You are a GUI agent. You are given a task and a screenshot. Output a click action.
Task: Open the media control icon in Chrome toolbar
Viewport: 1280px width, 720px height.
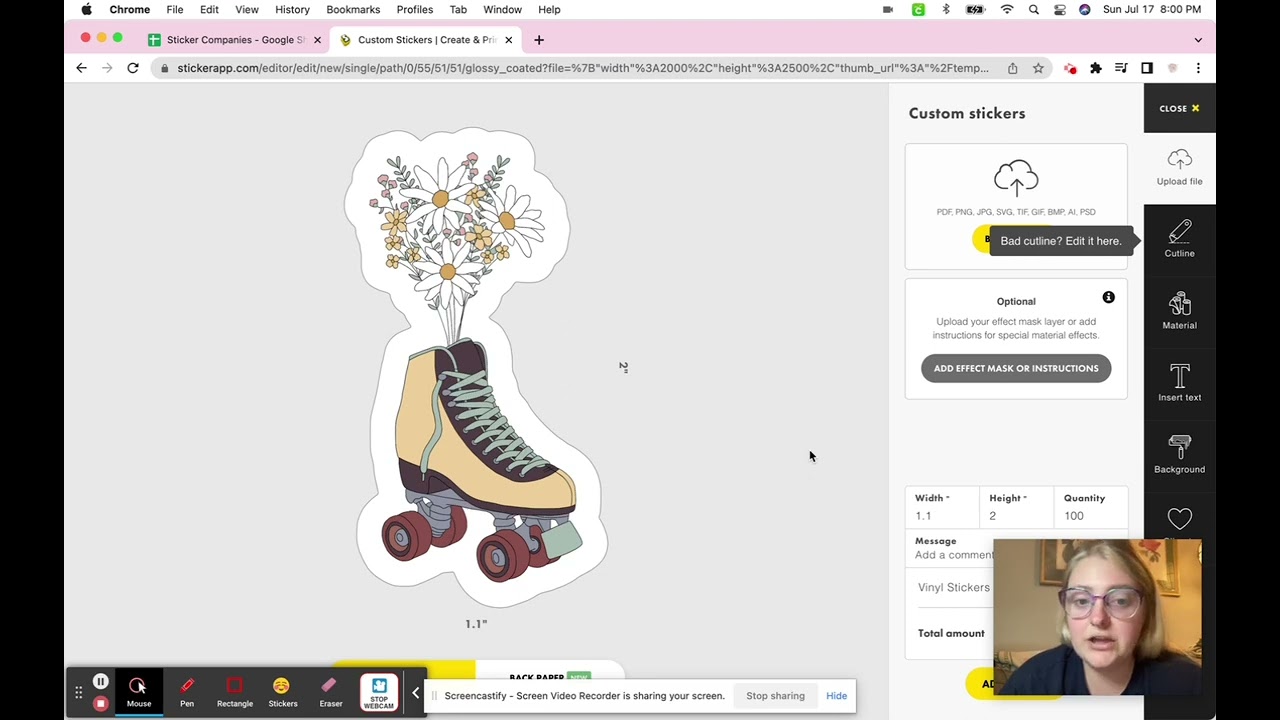1121,68
